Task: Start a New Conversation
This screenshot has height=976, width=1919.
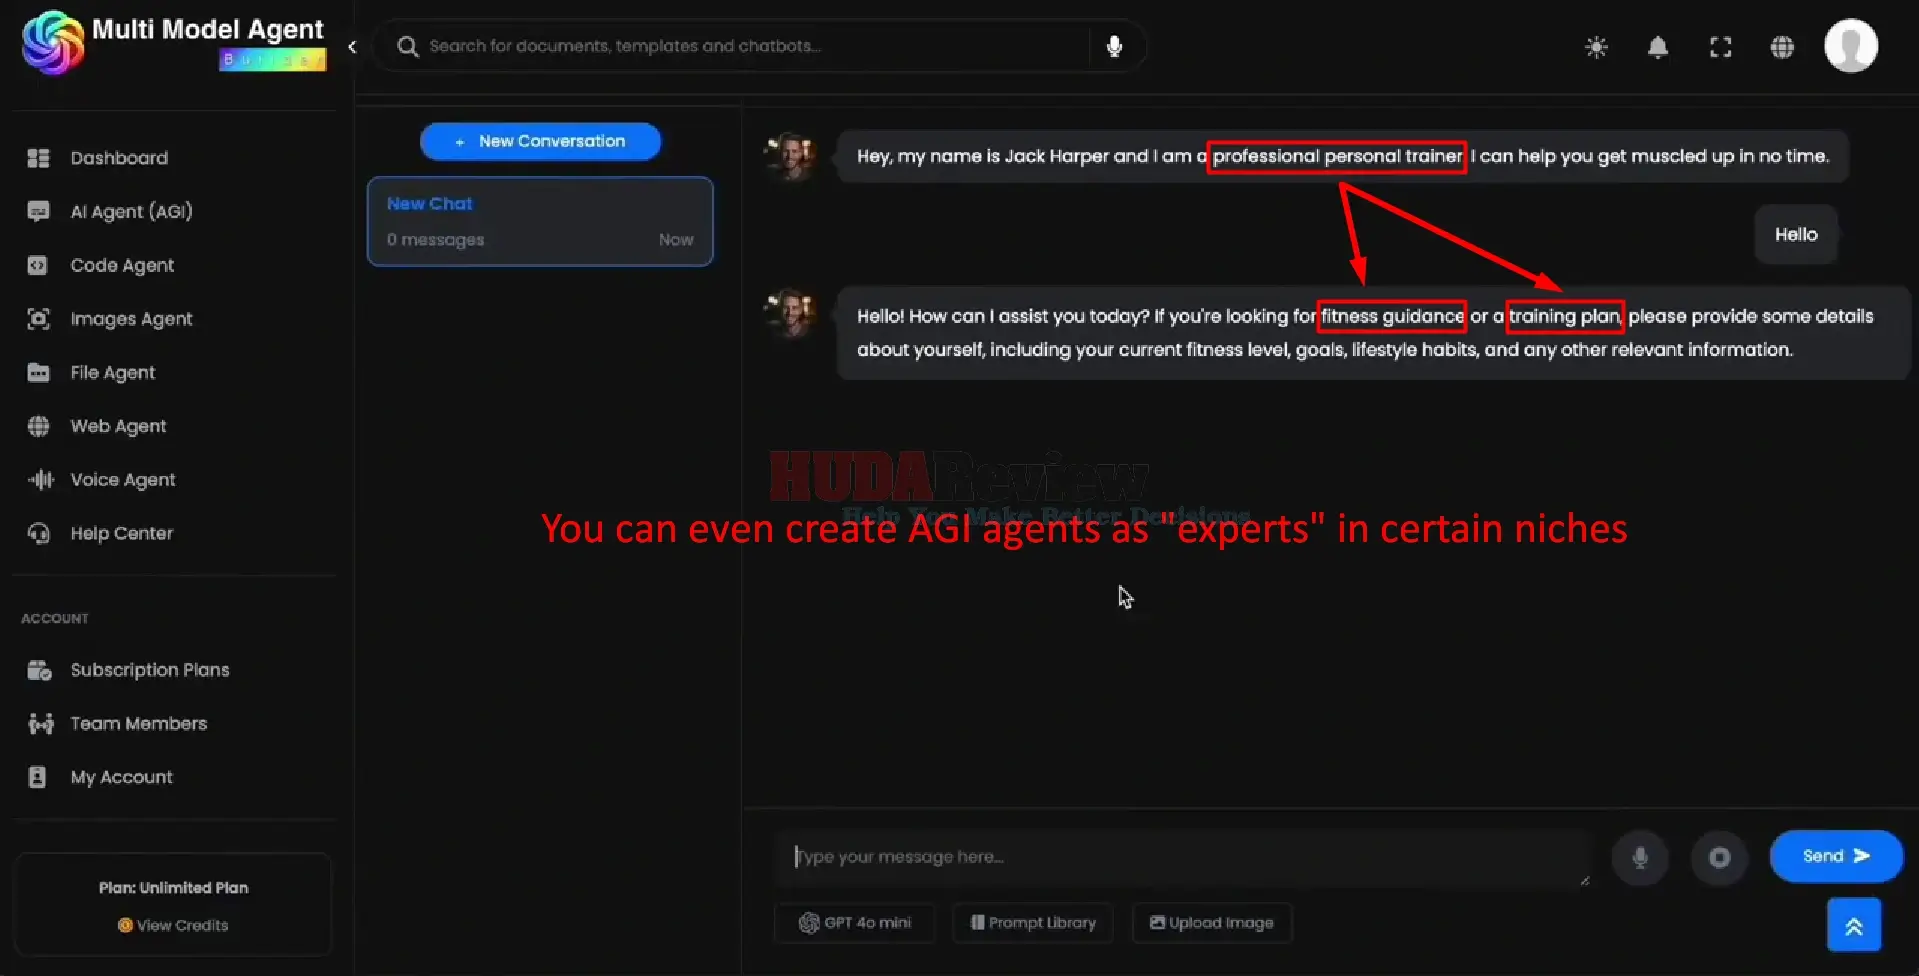Action: pyautogui.click(x=540, y=141)
